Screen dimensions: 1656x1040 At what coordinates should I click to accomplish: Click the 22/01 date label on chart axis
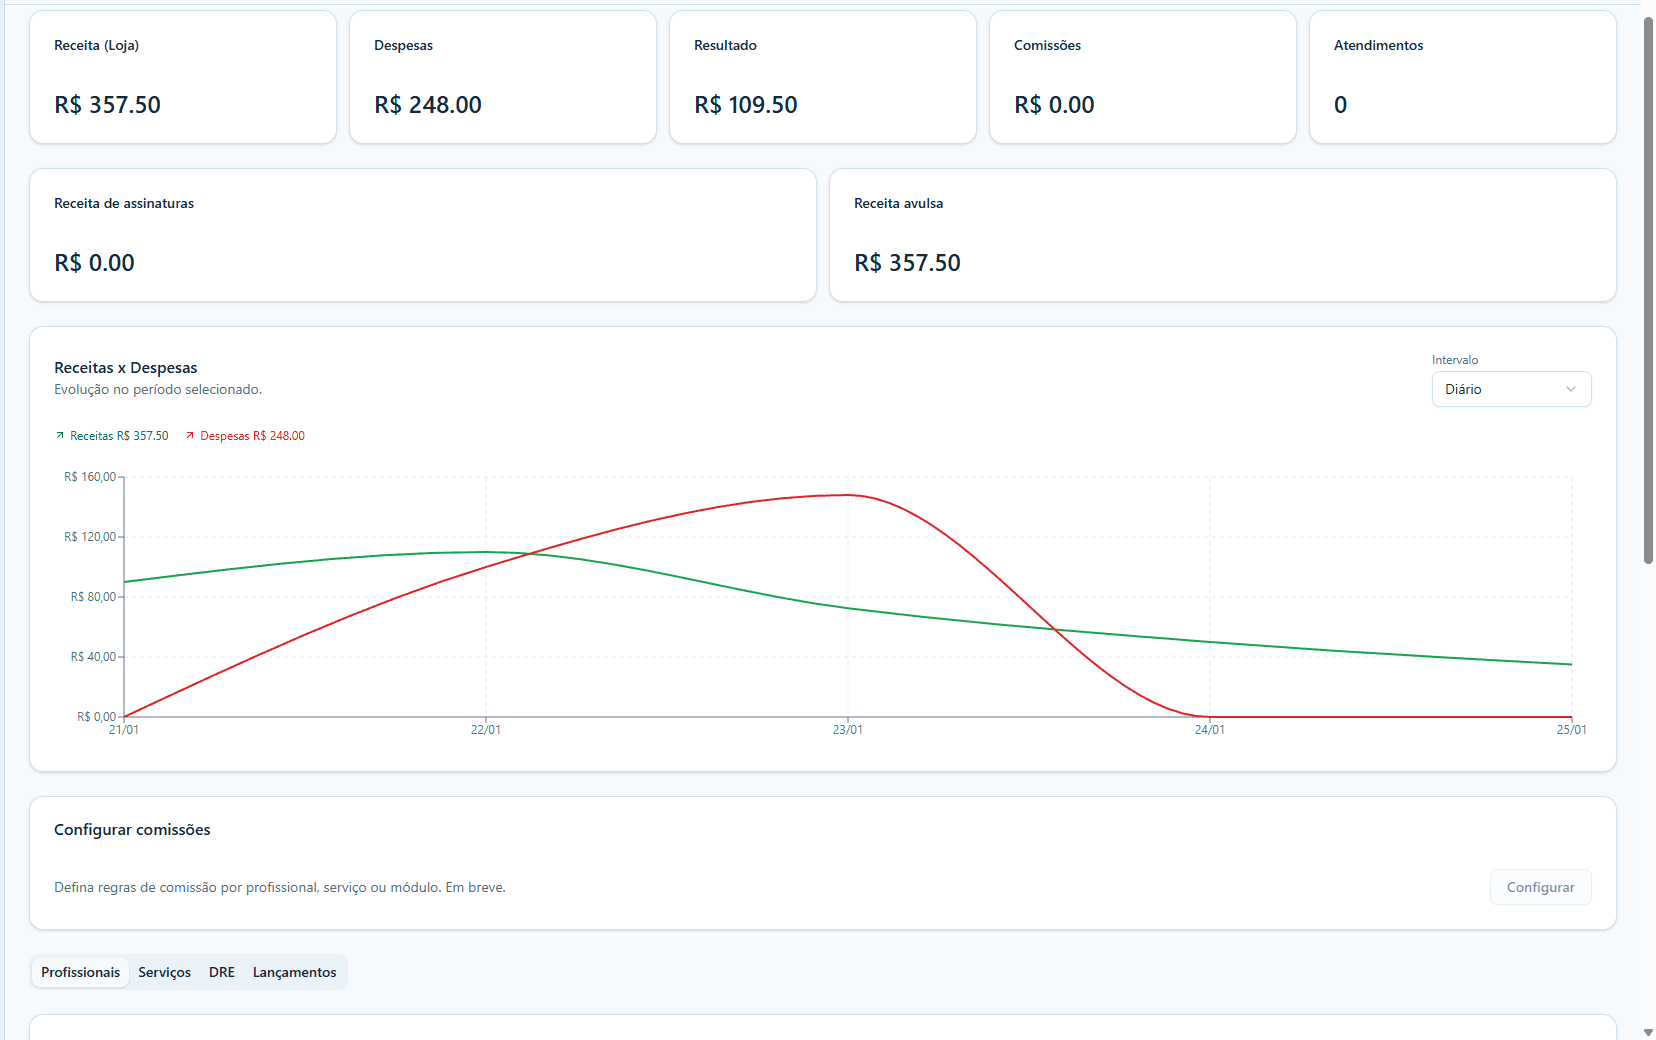pyautogui.click(x=486, y=730)
